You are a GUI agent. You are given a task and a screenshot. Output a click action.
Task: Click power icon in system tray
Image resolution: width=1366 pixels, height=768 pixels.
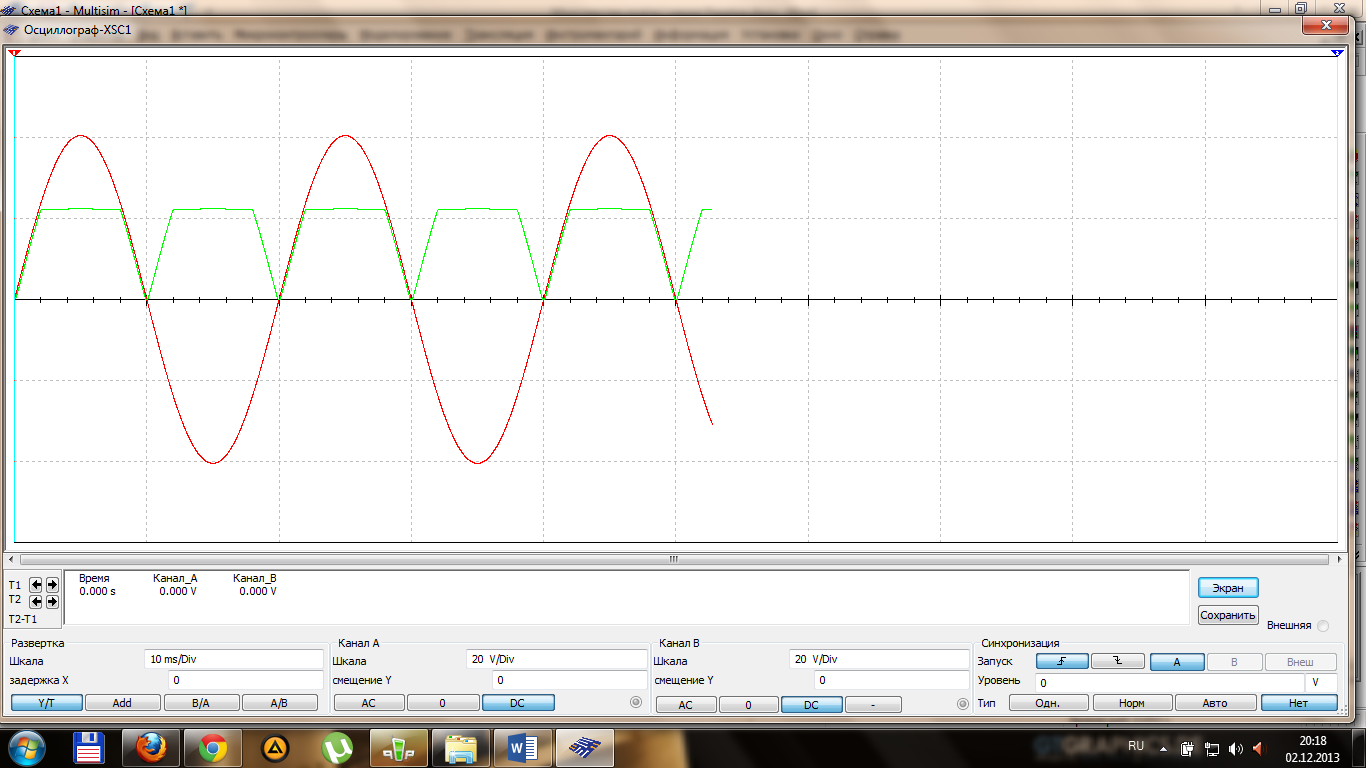1188,748
